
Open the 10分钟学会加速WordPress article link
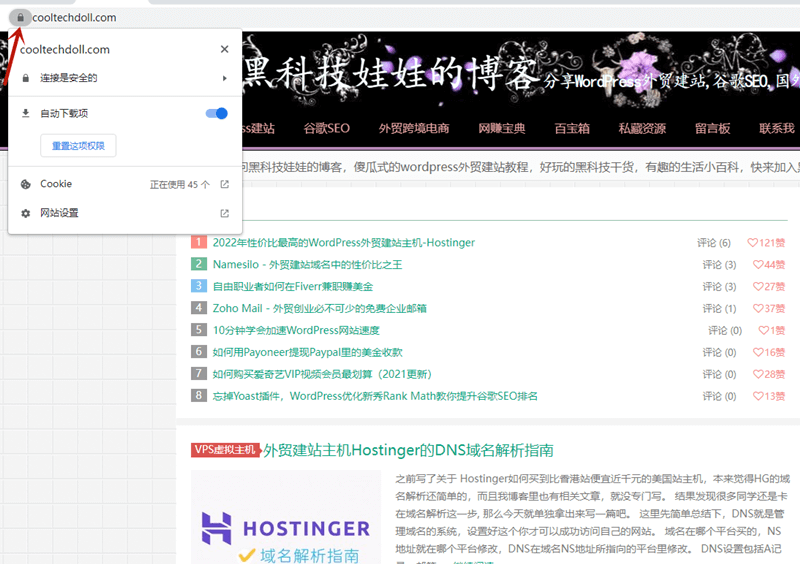[x=296, y=330]
